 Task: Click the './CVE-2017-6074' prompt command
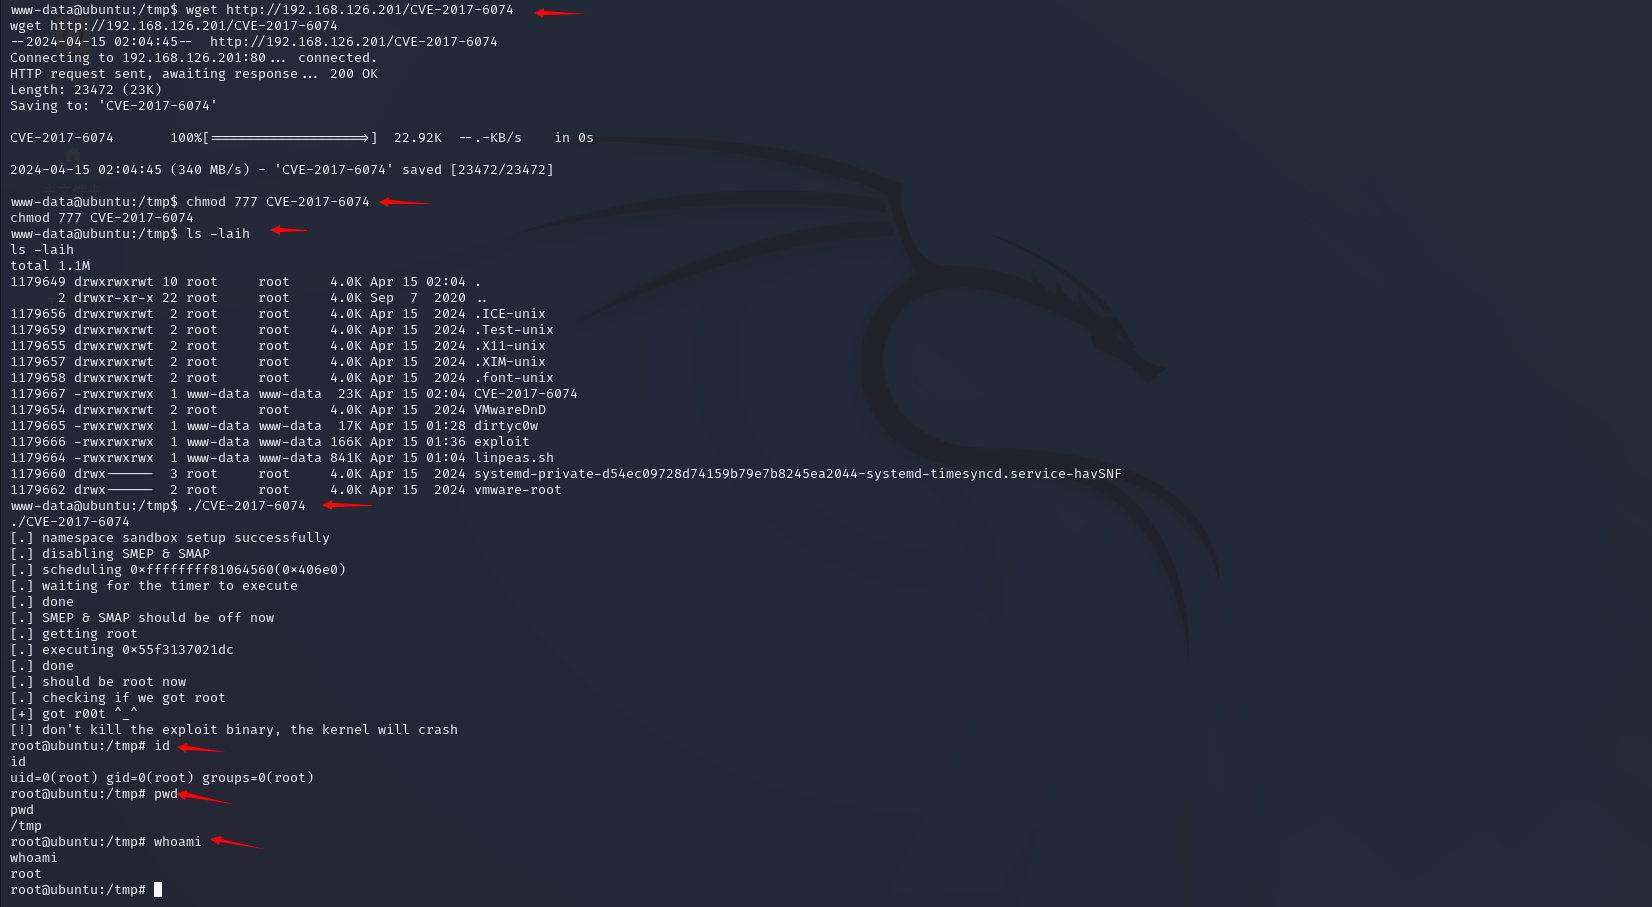pos(246,506)
